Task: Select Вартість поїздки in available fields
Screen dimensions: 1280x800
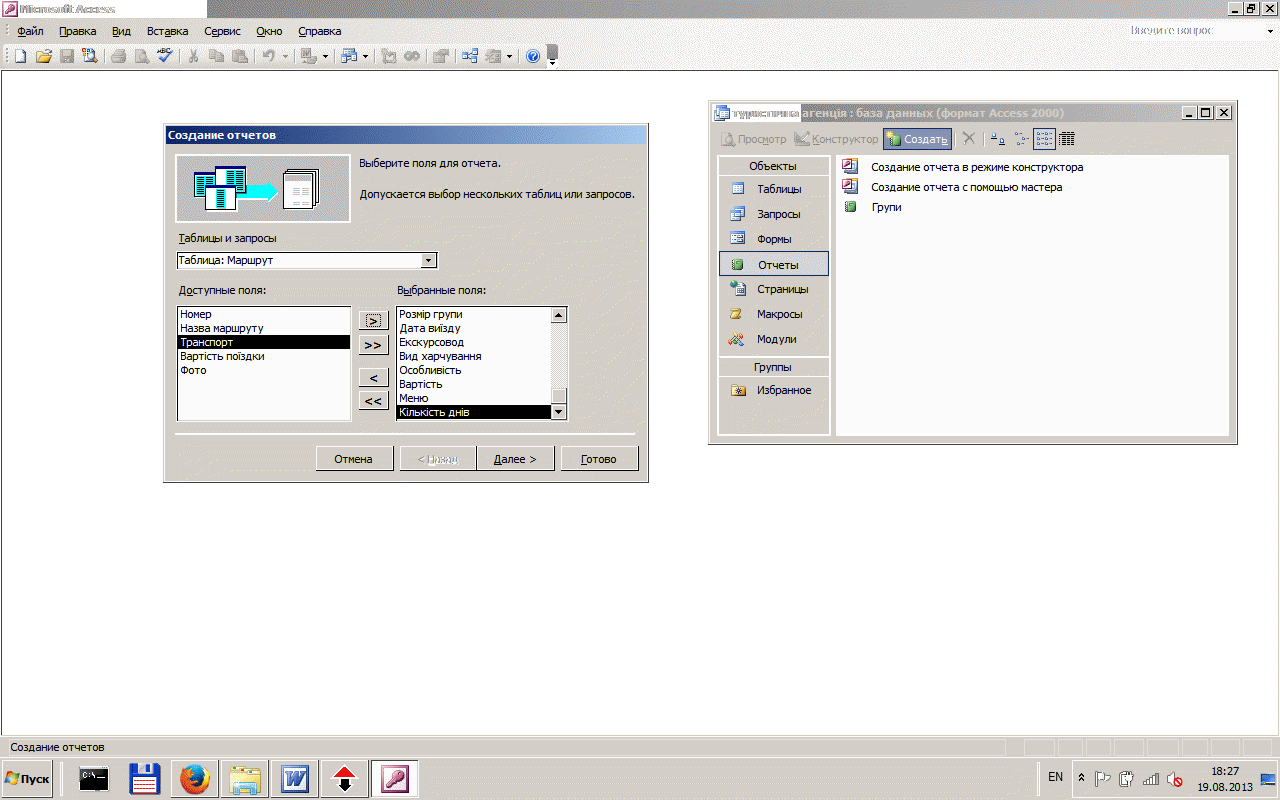Action: coord(222,356)
